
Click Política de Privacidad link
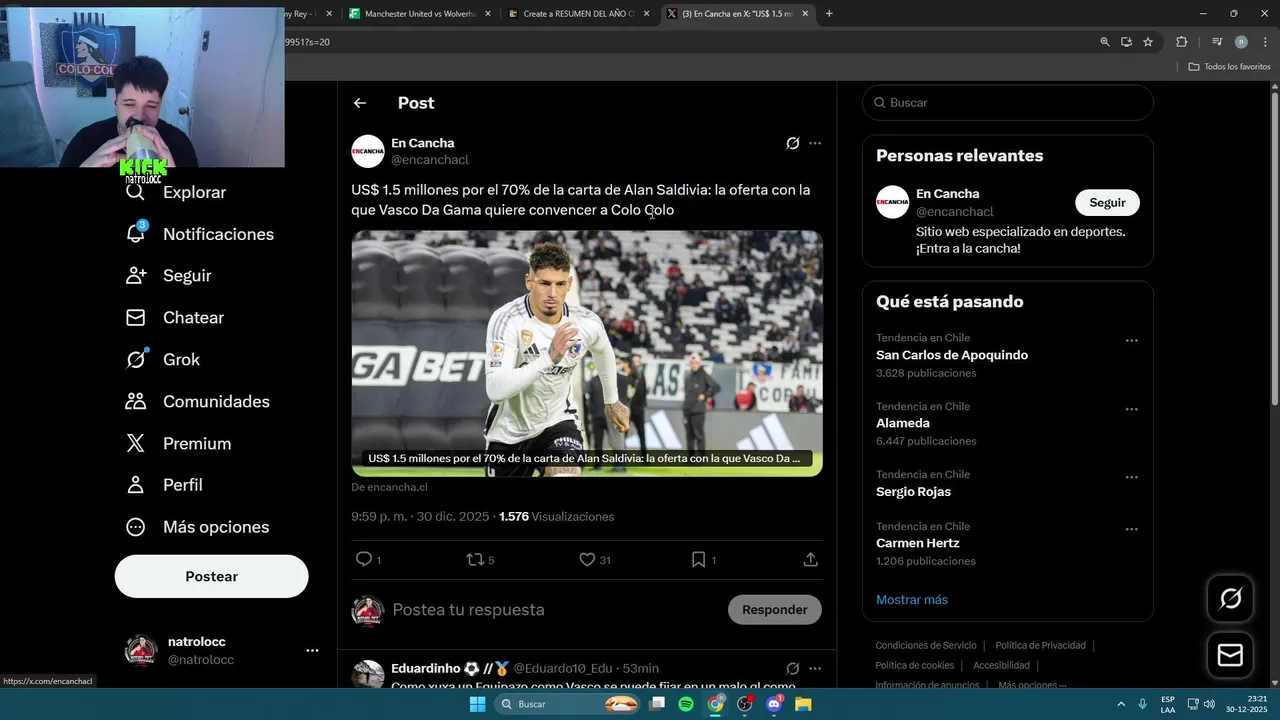pos(1040,646)
